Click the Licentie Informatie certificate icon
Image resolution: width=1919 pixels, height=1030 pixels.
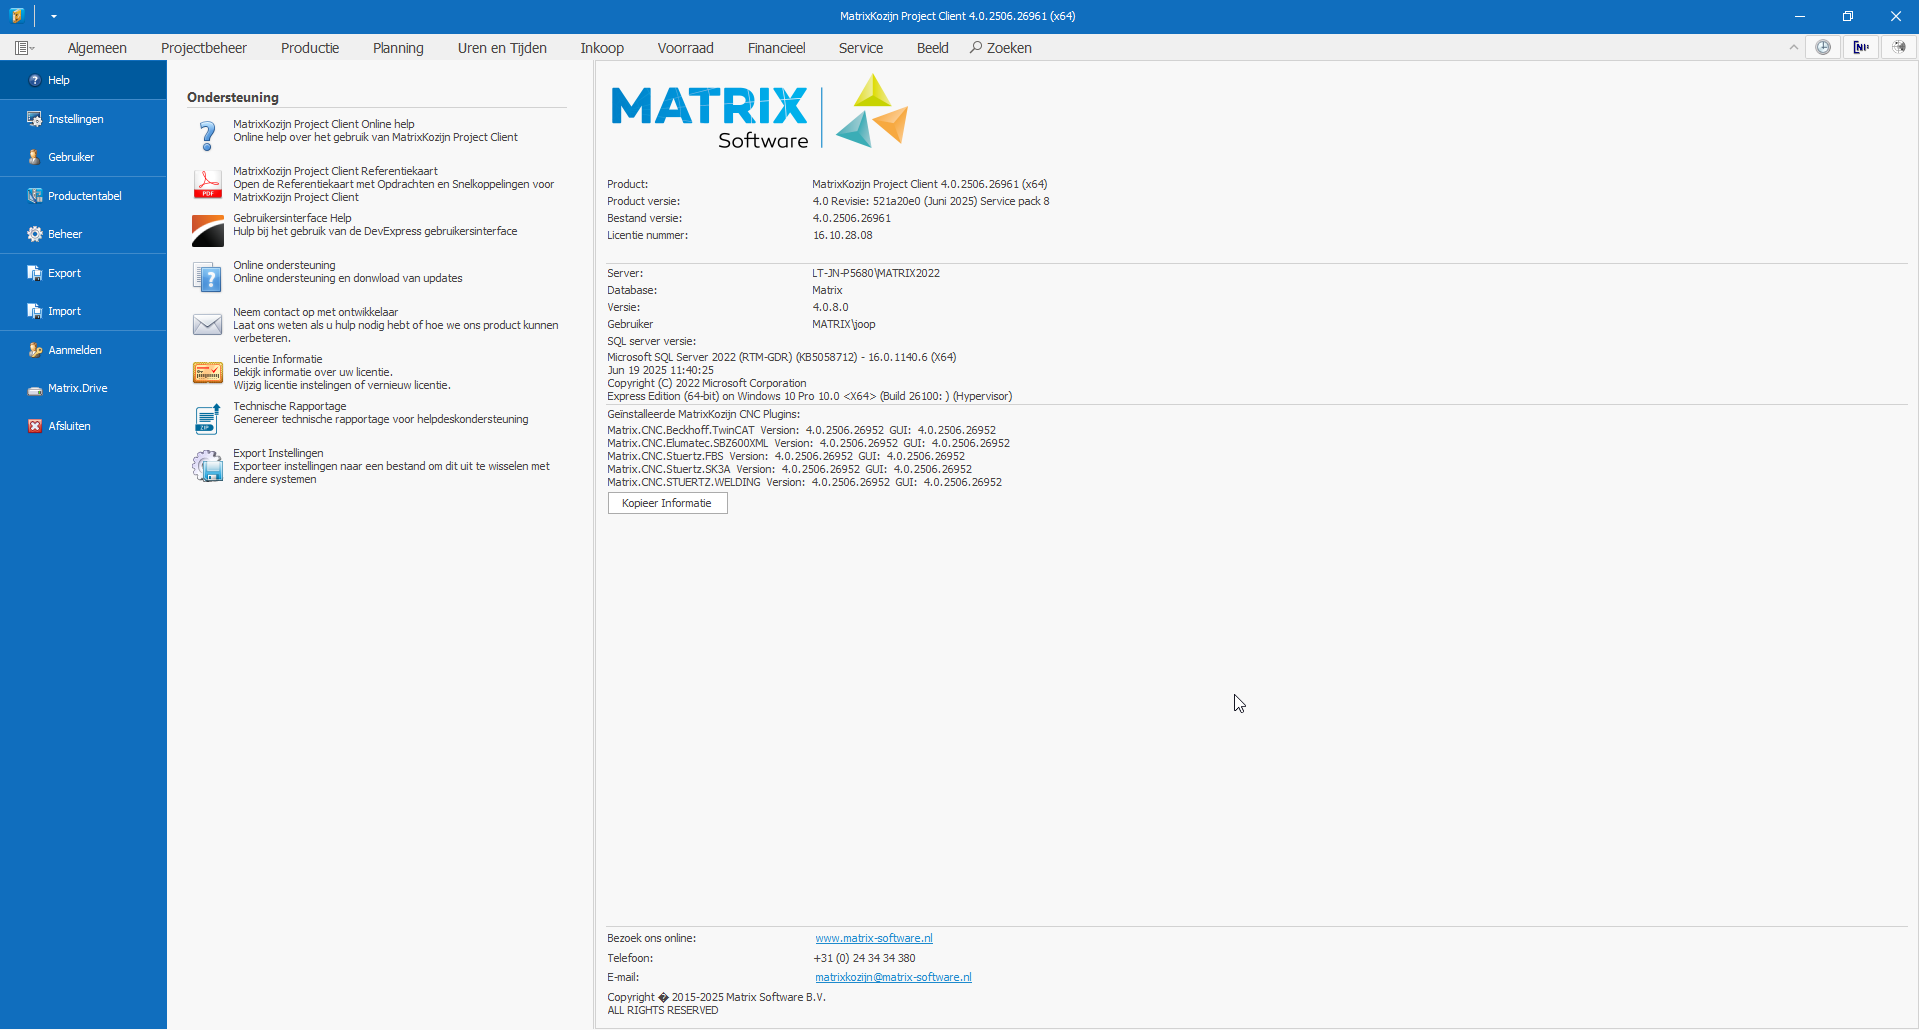coord(207,373)
